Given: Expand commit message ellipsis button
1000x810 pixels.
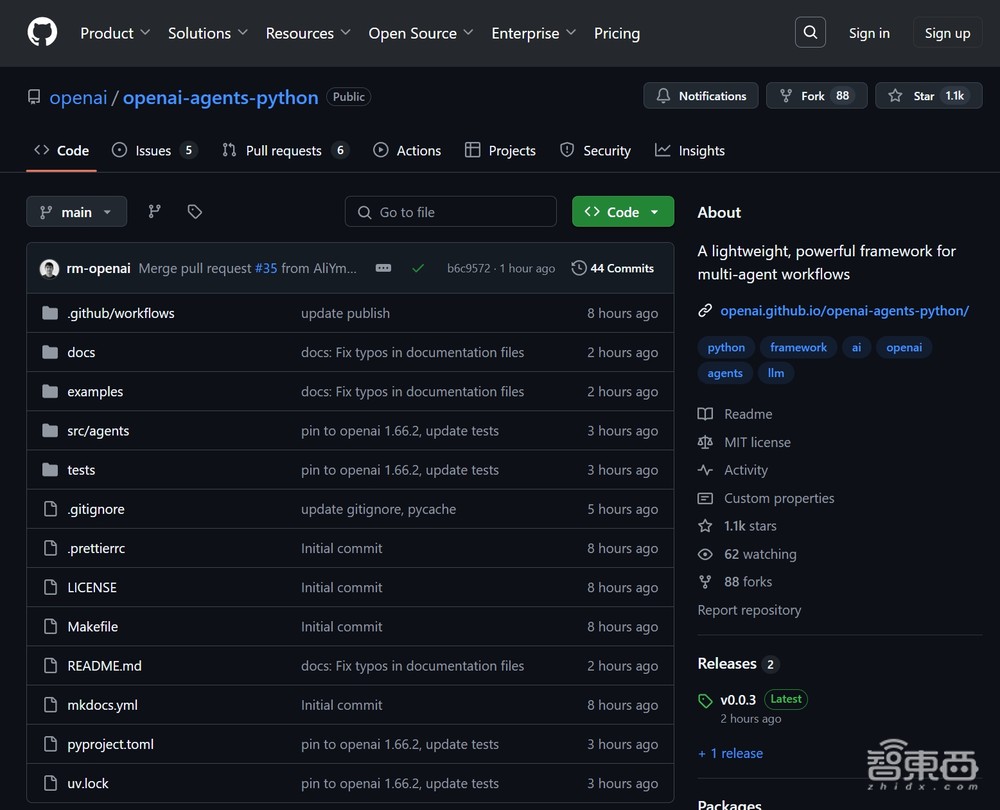Looking at the screenshot, I should (x=383, y=268).
